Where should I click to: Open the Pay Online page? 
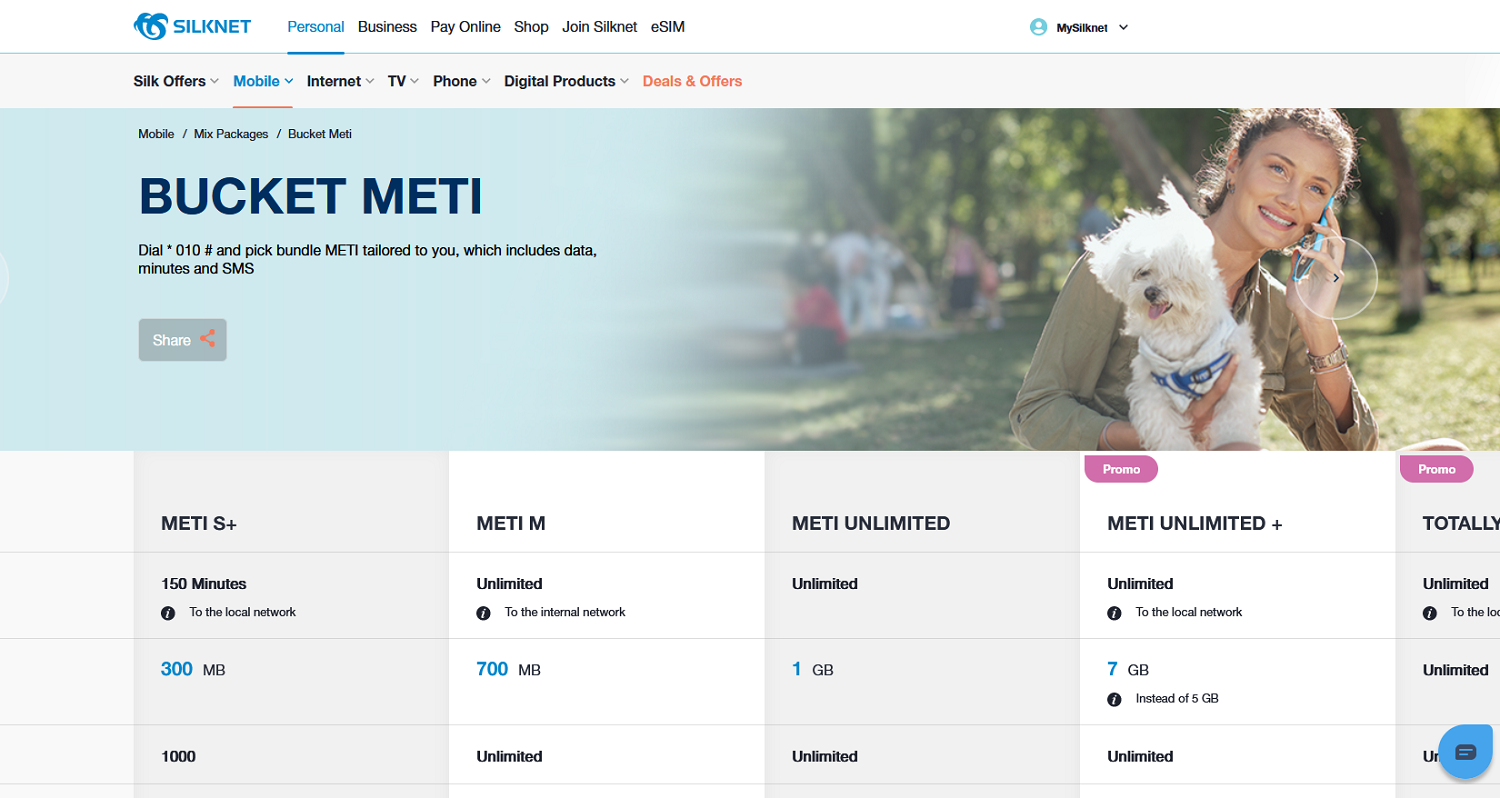click(x=465, y=27)
